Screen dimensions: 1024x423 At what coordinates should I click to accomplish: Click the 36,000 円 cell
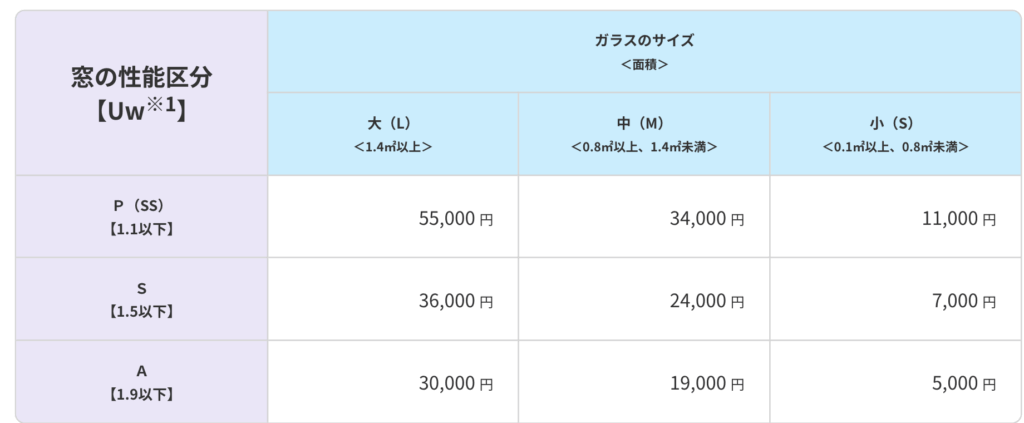[x=456, y=300]
